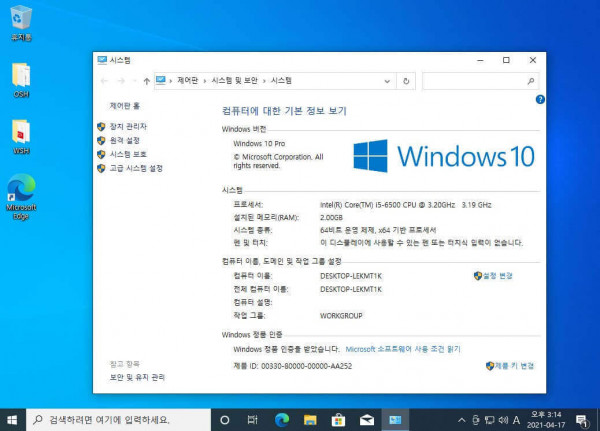Open 시스템 보호 link
The width and height of the screenshot is (600, 431).
point(128,154)
